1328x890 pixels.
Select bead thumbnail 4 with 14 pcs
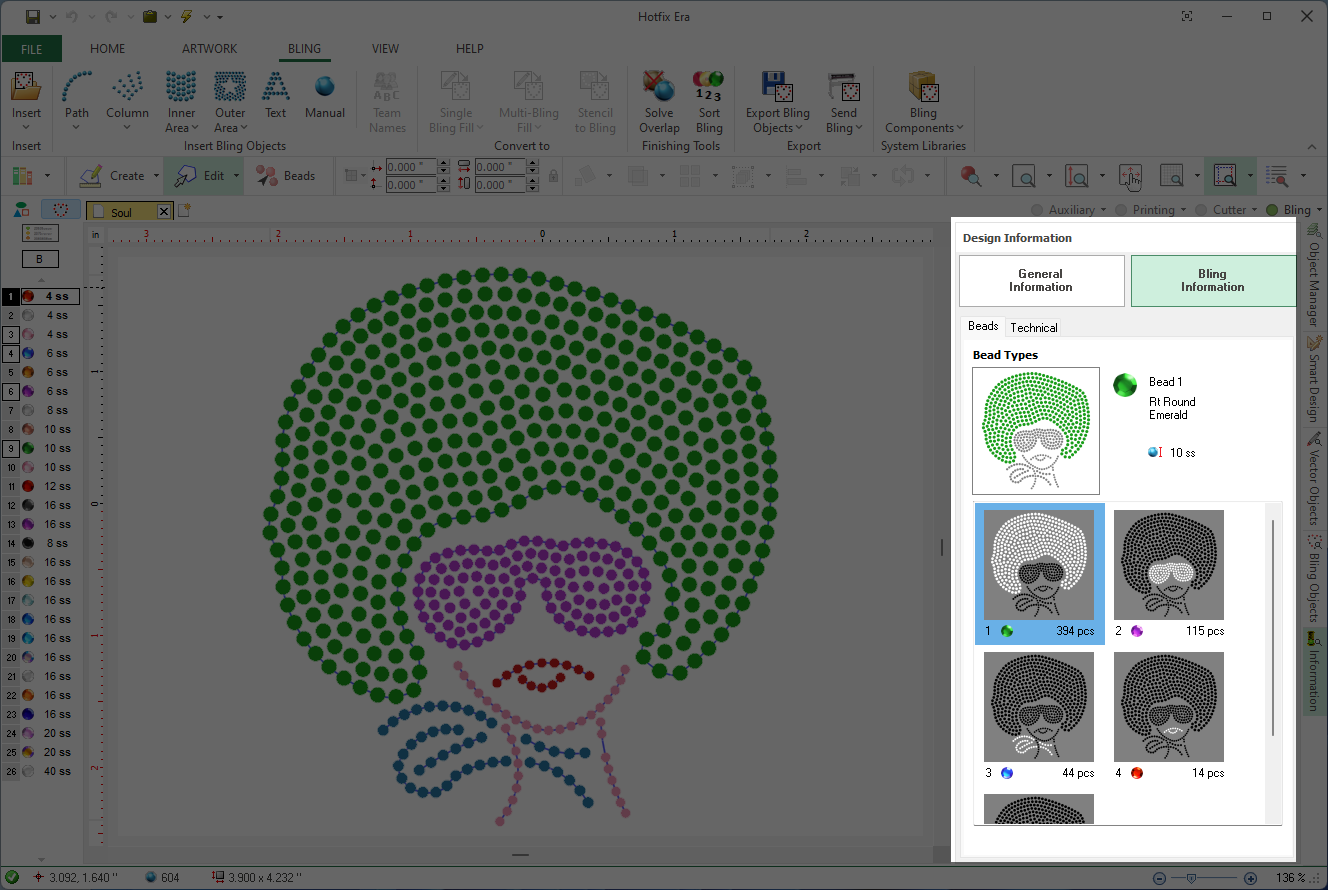(1169, 716)
